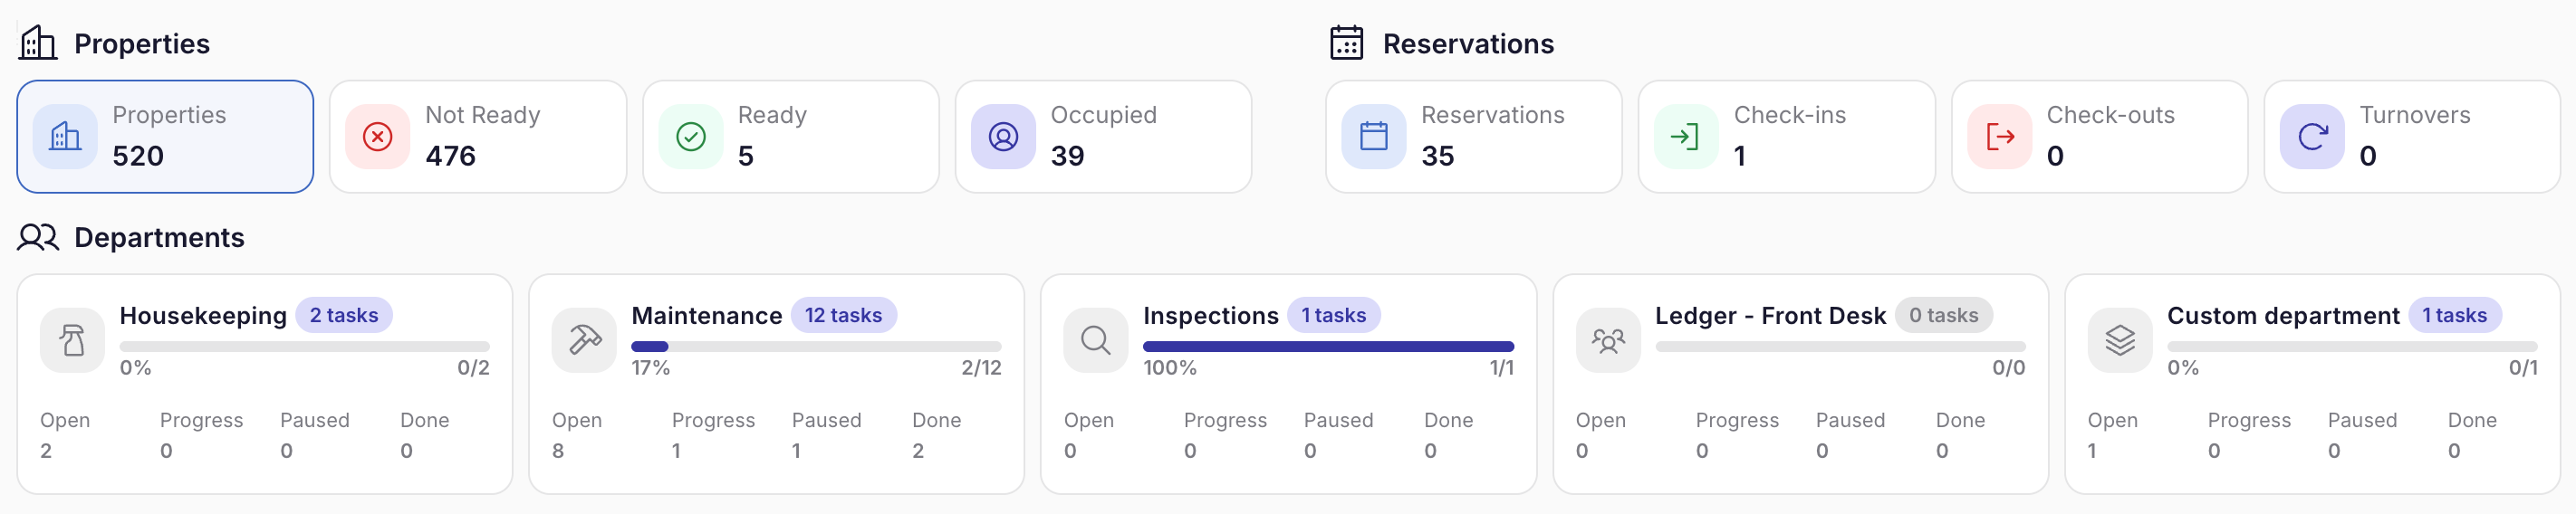Open the Housekeeping 2 tasks badge

(343, 316)
